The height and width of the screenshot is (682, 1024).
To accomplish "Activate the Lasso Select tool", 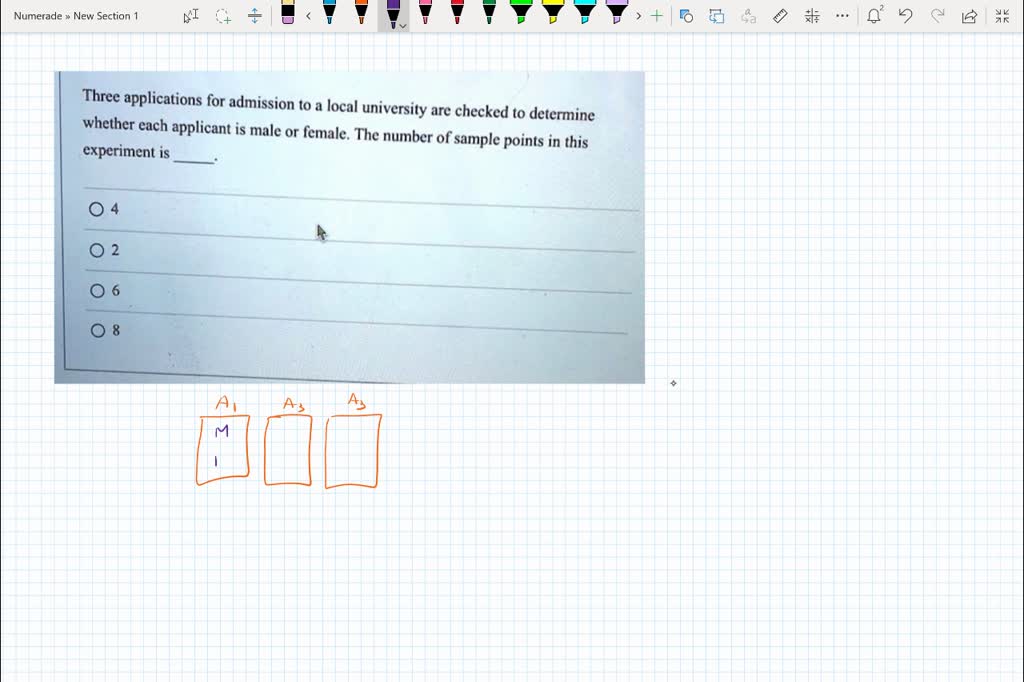I will [x=223, y=16].
